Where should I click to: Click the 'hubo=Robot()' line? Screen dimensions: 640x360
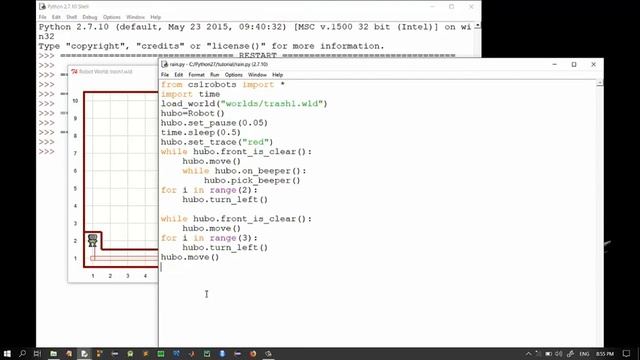point(193,113)
